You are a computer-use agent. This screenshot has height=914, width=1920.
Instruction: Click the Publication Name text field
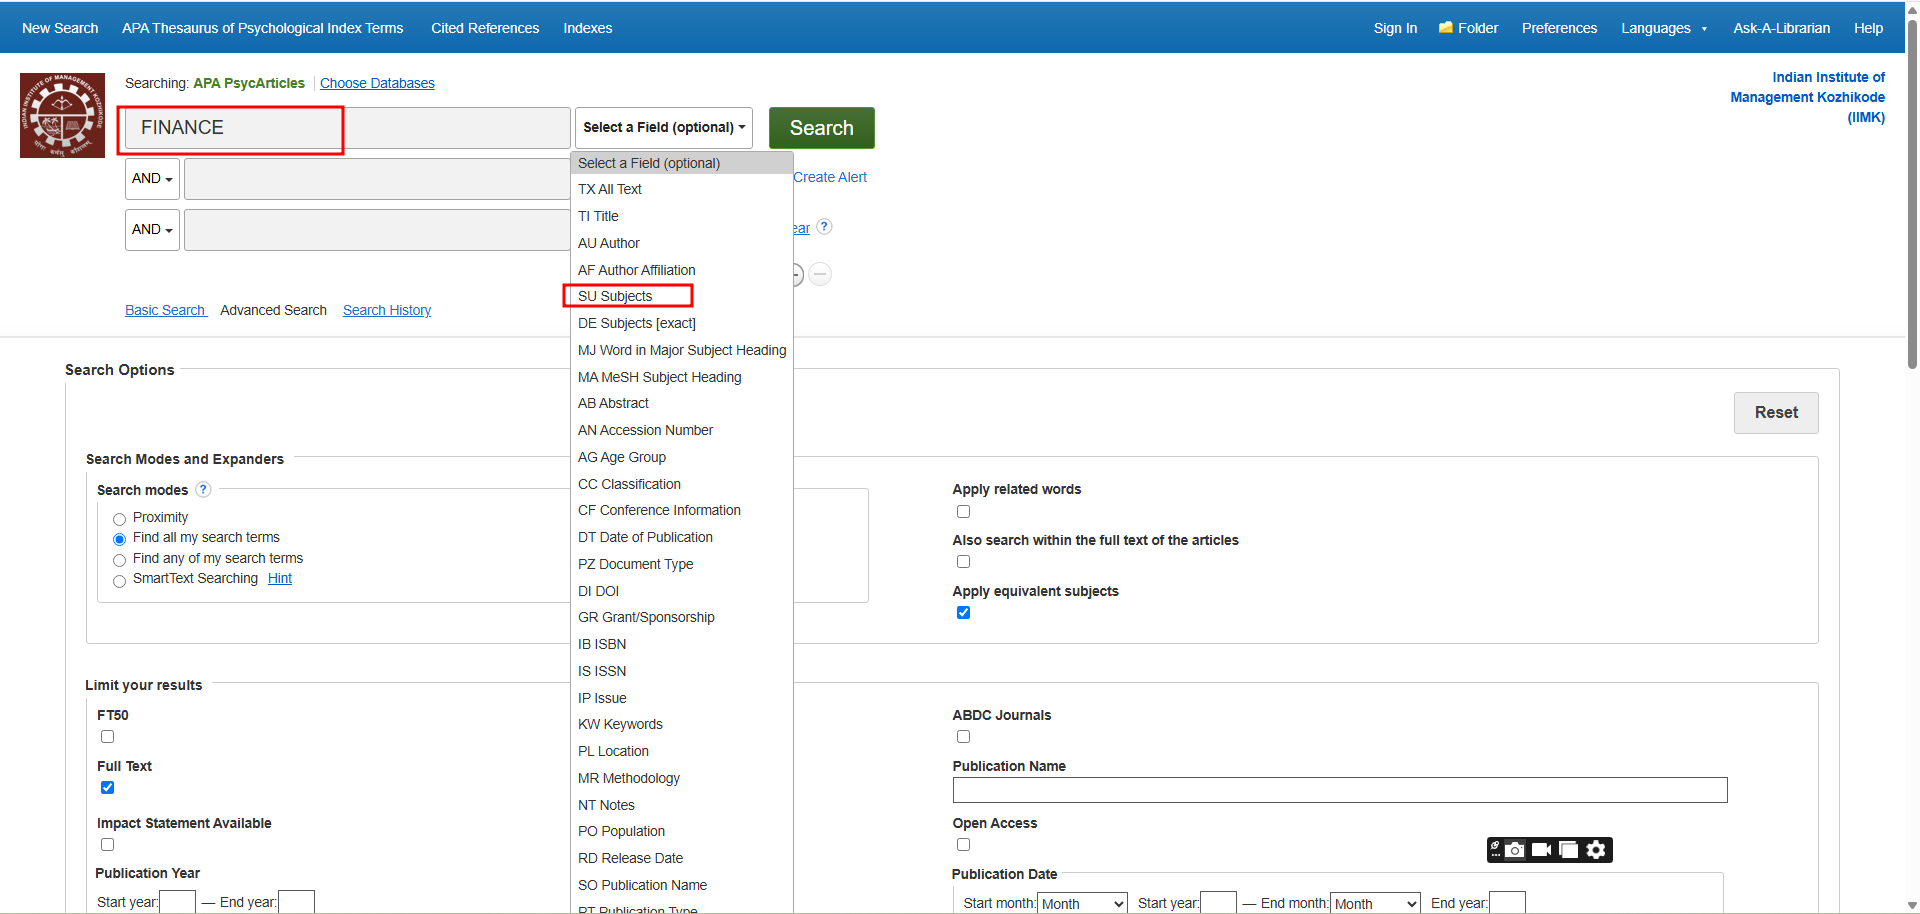coord(1339,790)
